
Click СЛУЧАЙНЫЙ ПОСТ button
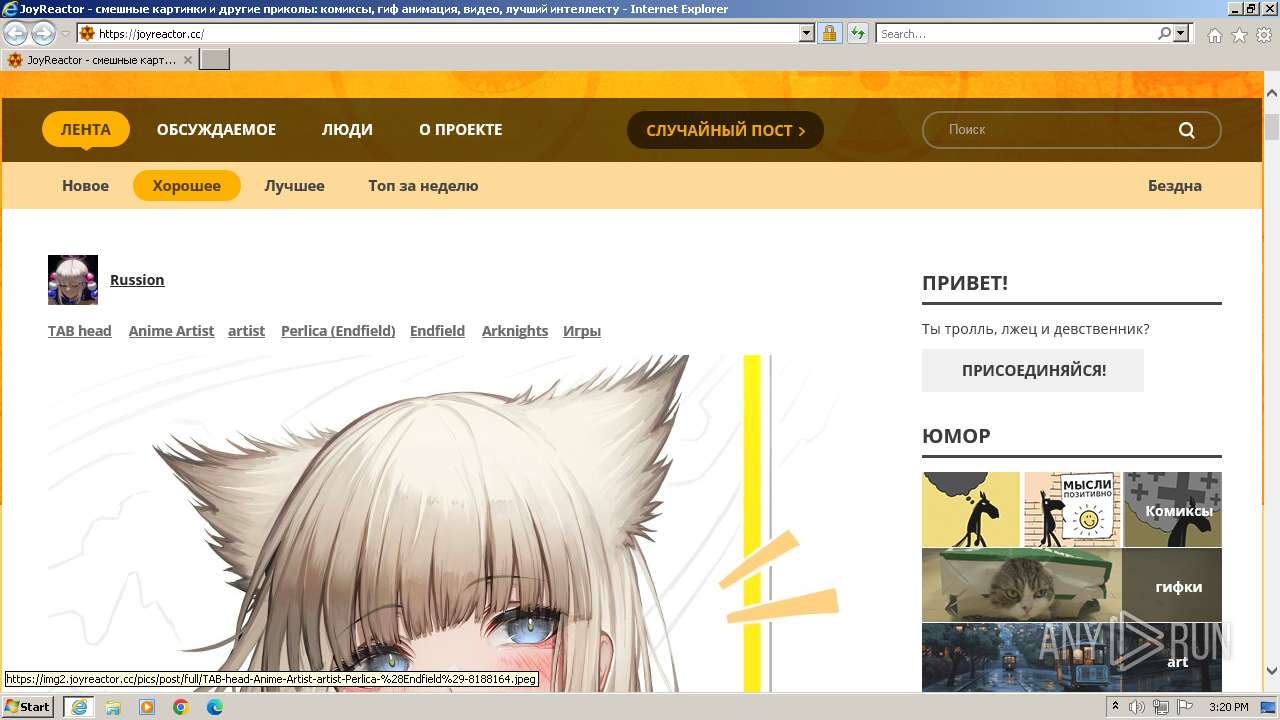coord(725,130)
